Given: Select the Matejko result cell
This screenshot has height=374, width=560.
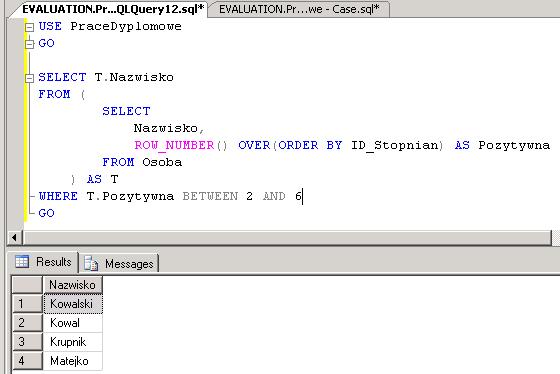Looking at the screenshot, I should click(72, 361).
